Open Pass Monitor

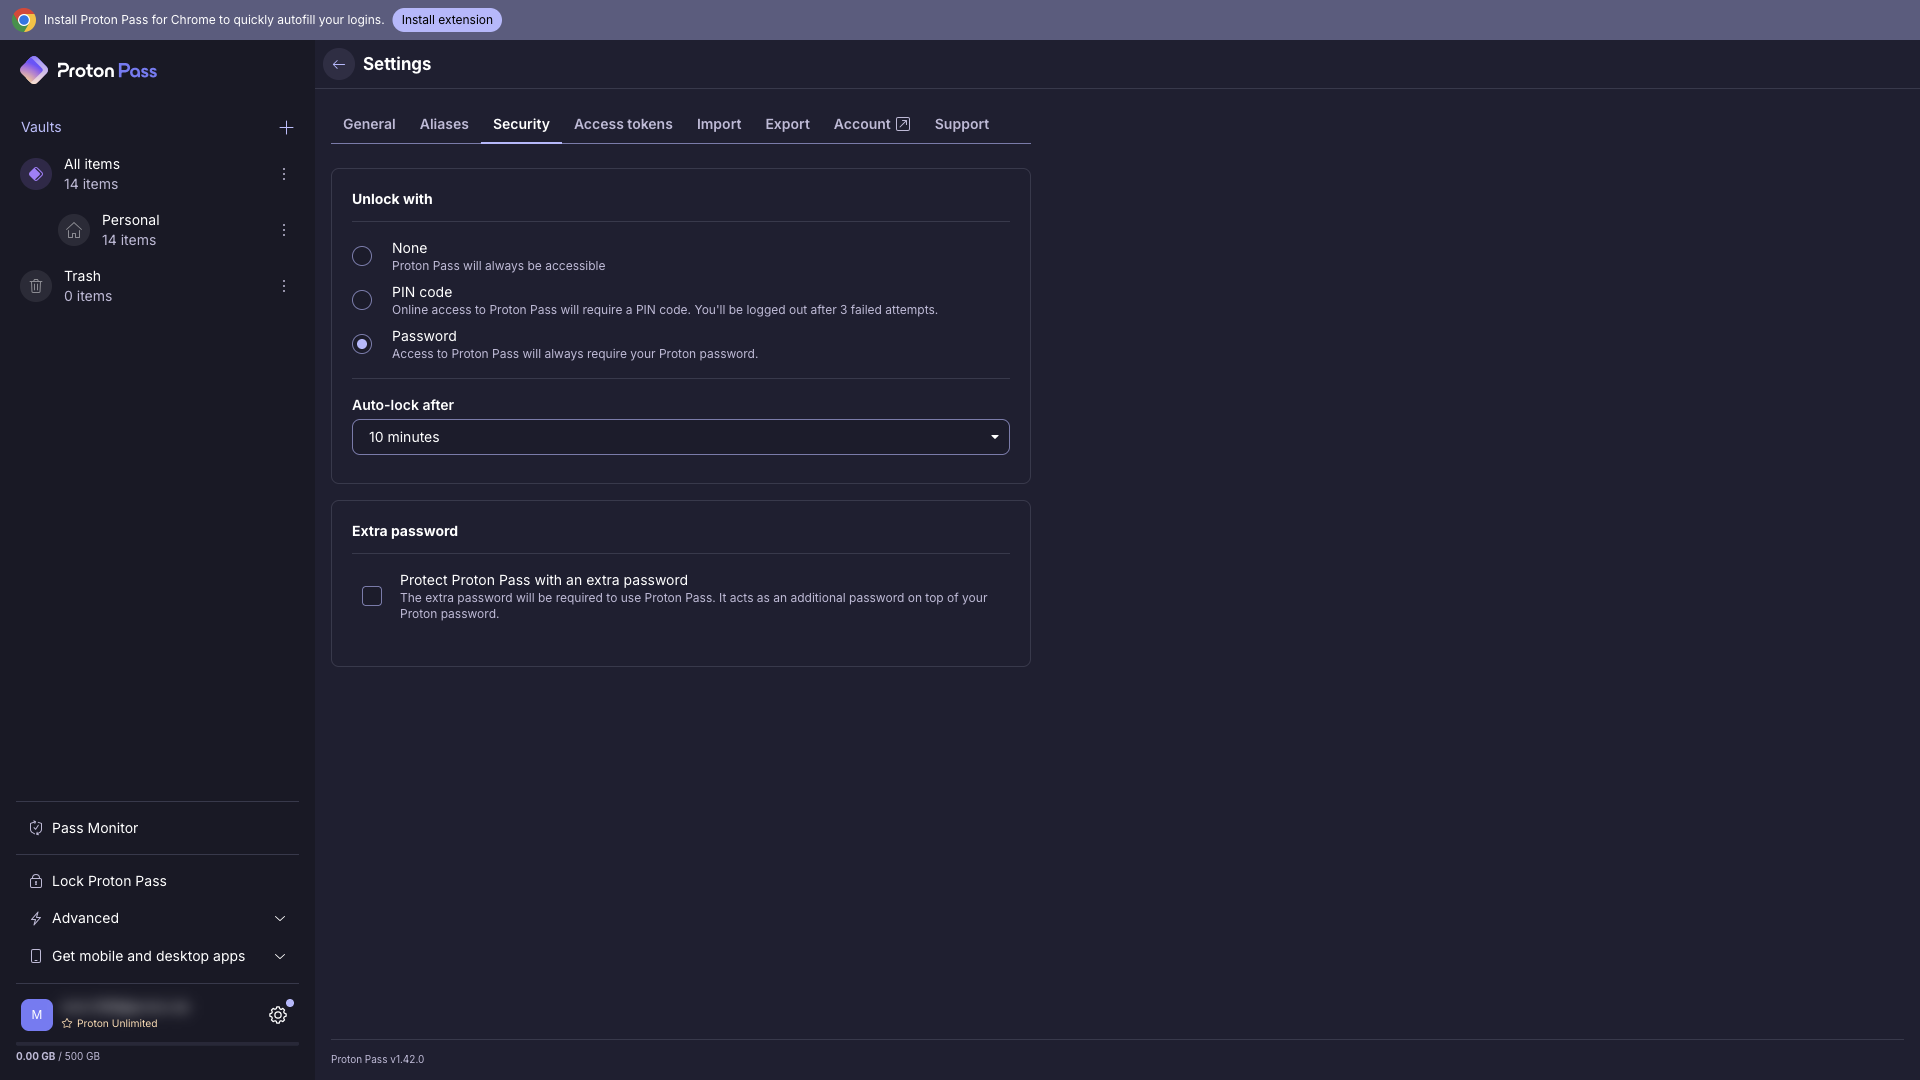pyautogui.click(x=157, y=828)
